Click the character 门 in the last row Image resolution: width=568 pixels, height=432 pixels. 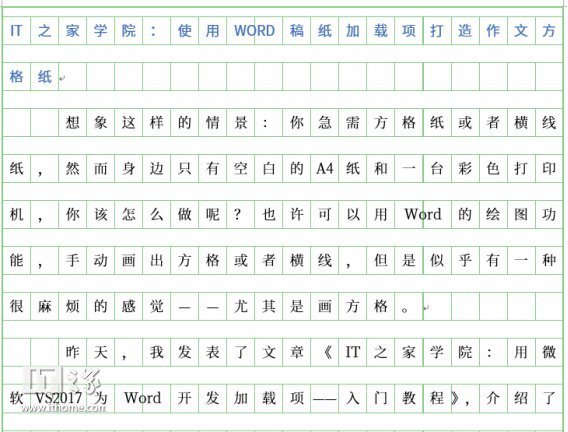tap(381, 398)
